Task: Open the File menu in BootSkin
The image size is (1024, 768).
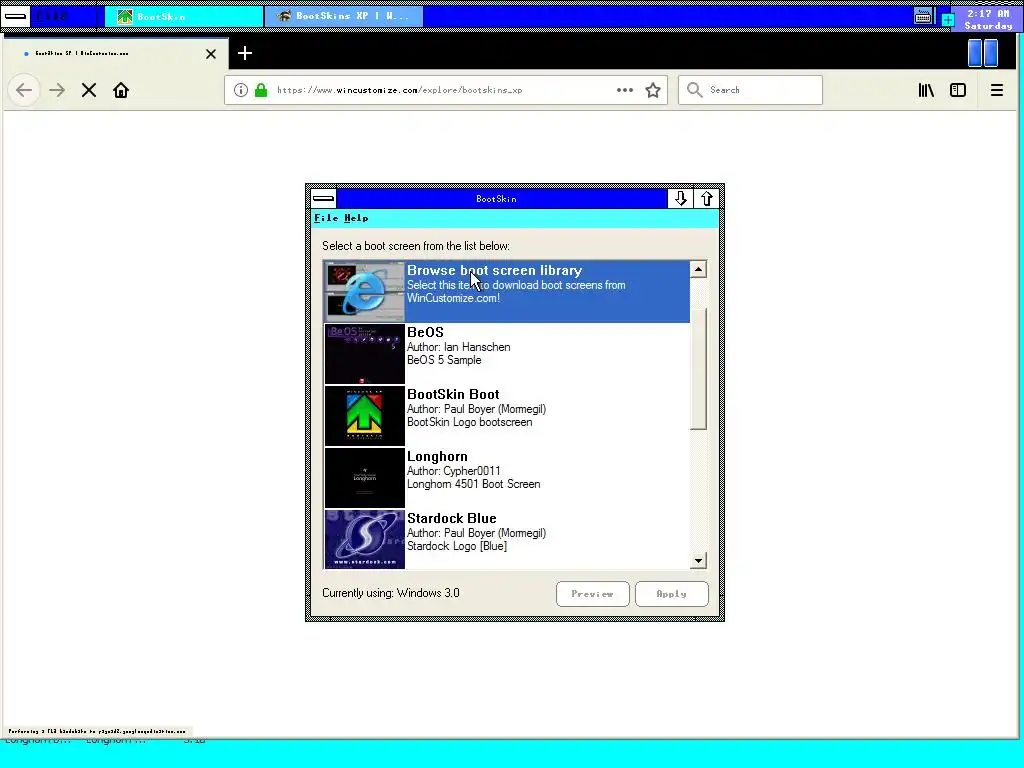Action: (326, 218)
